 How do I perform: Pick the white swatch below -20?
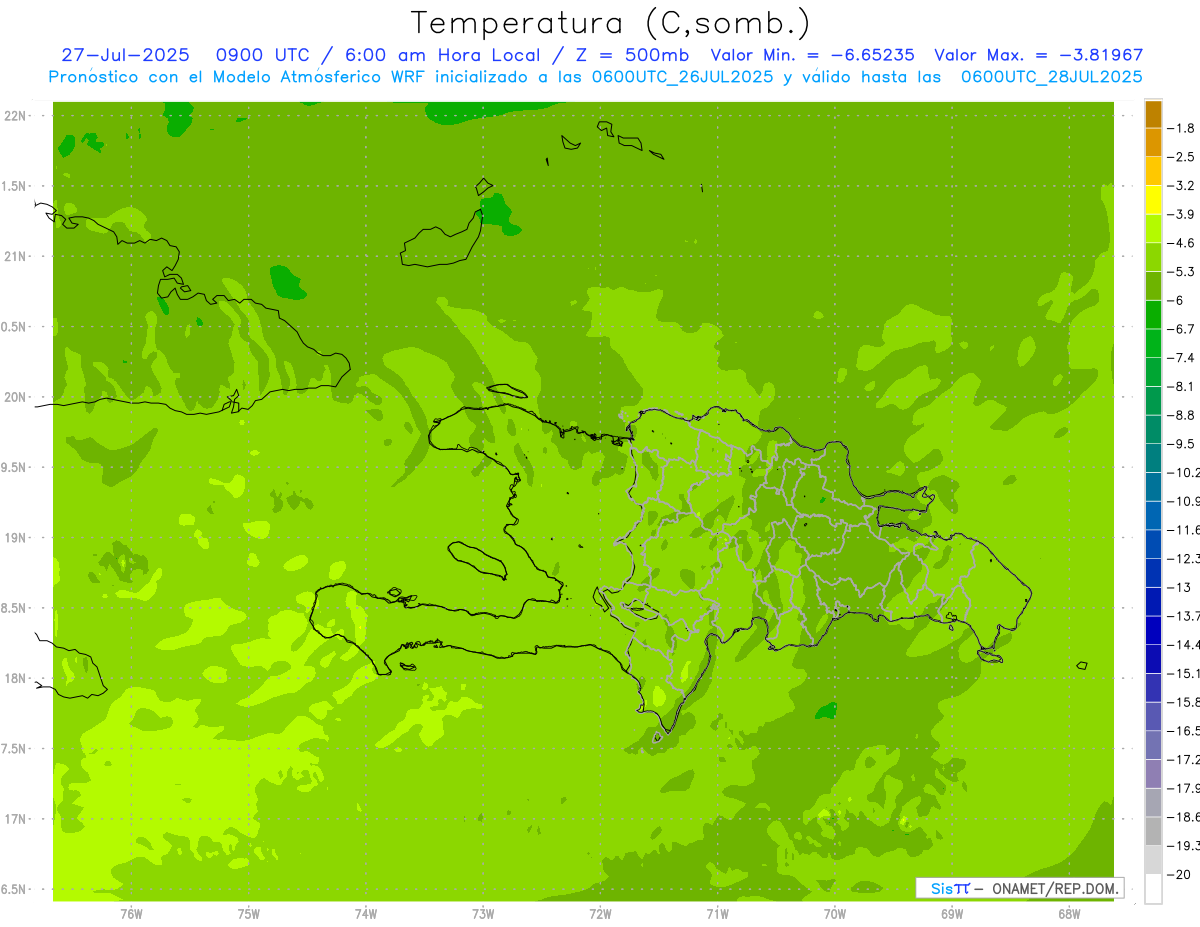click(1153, 889)
